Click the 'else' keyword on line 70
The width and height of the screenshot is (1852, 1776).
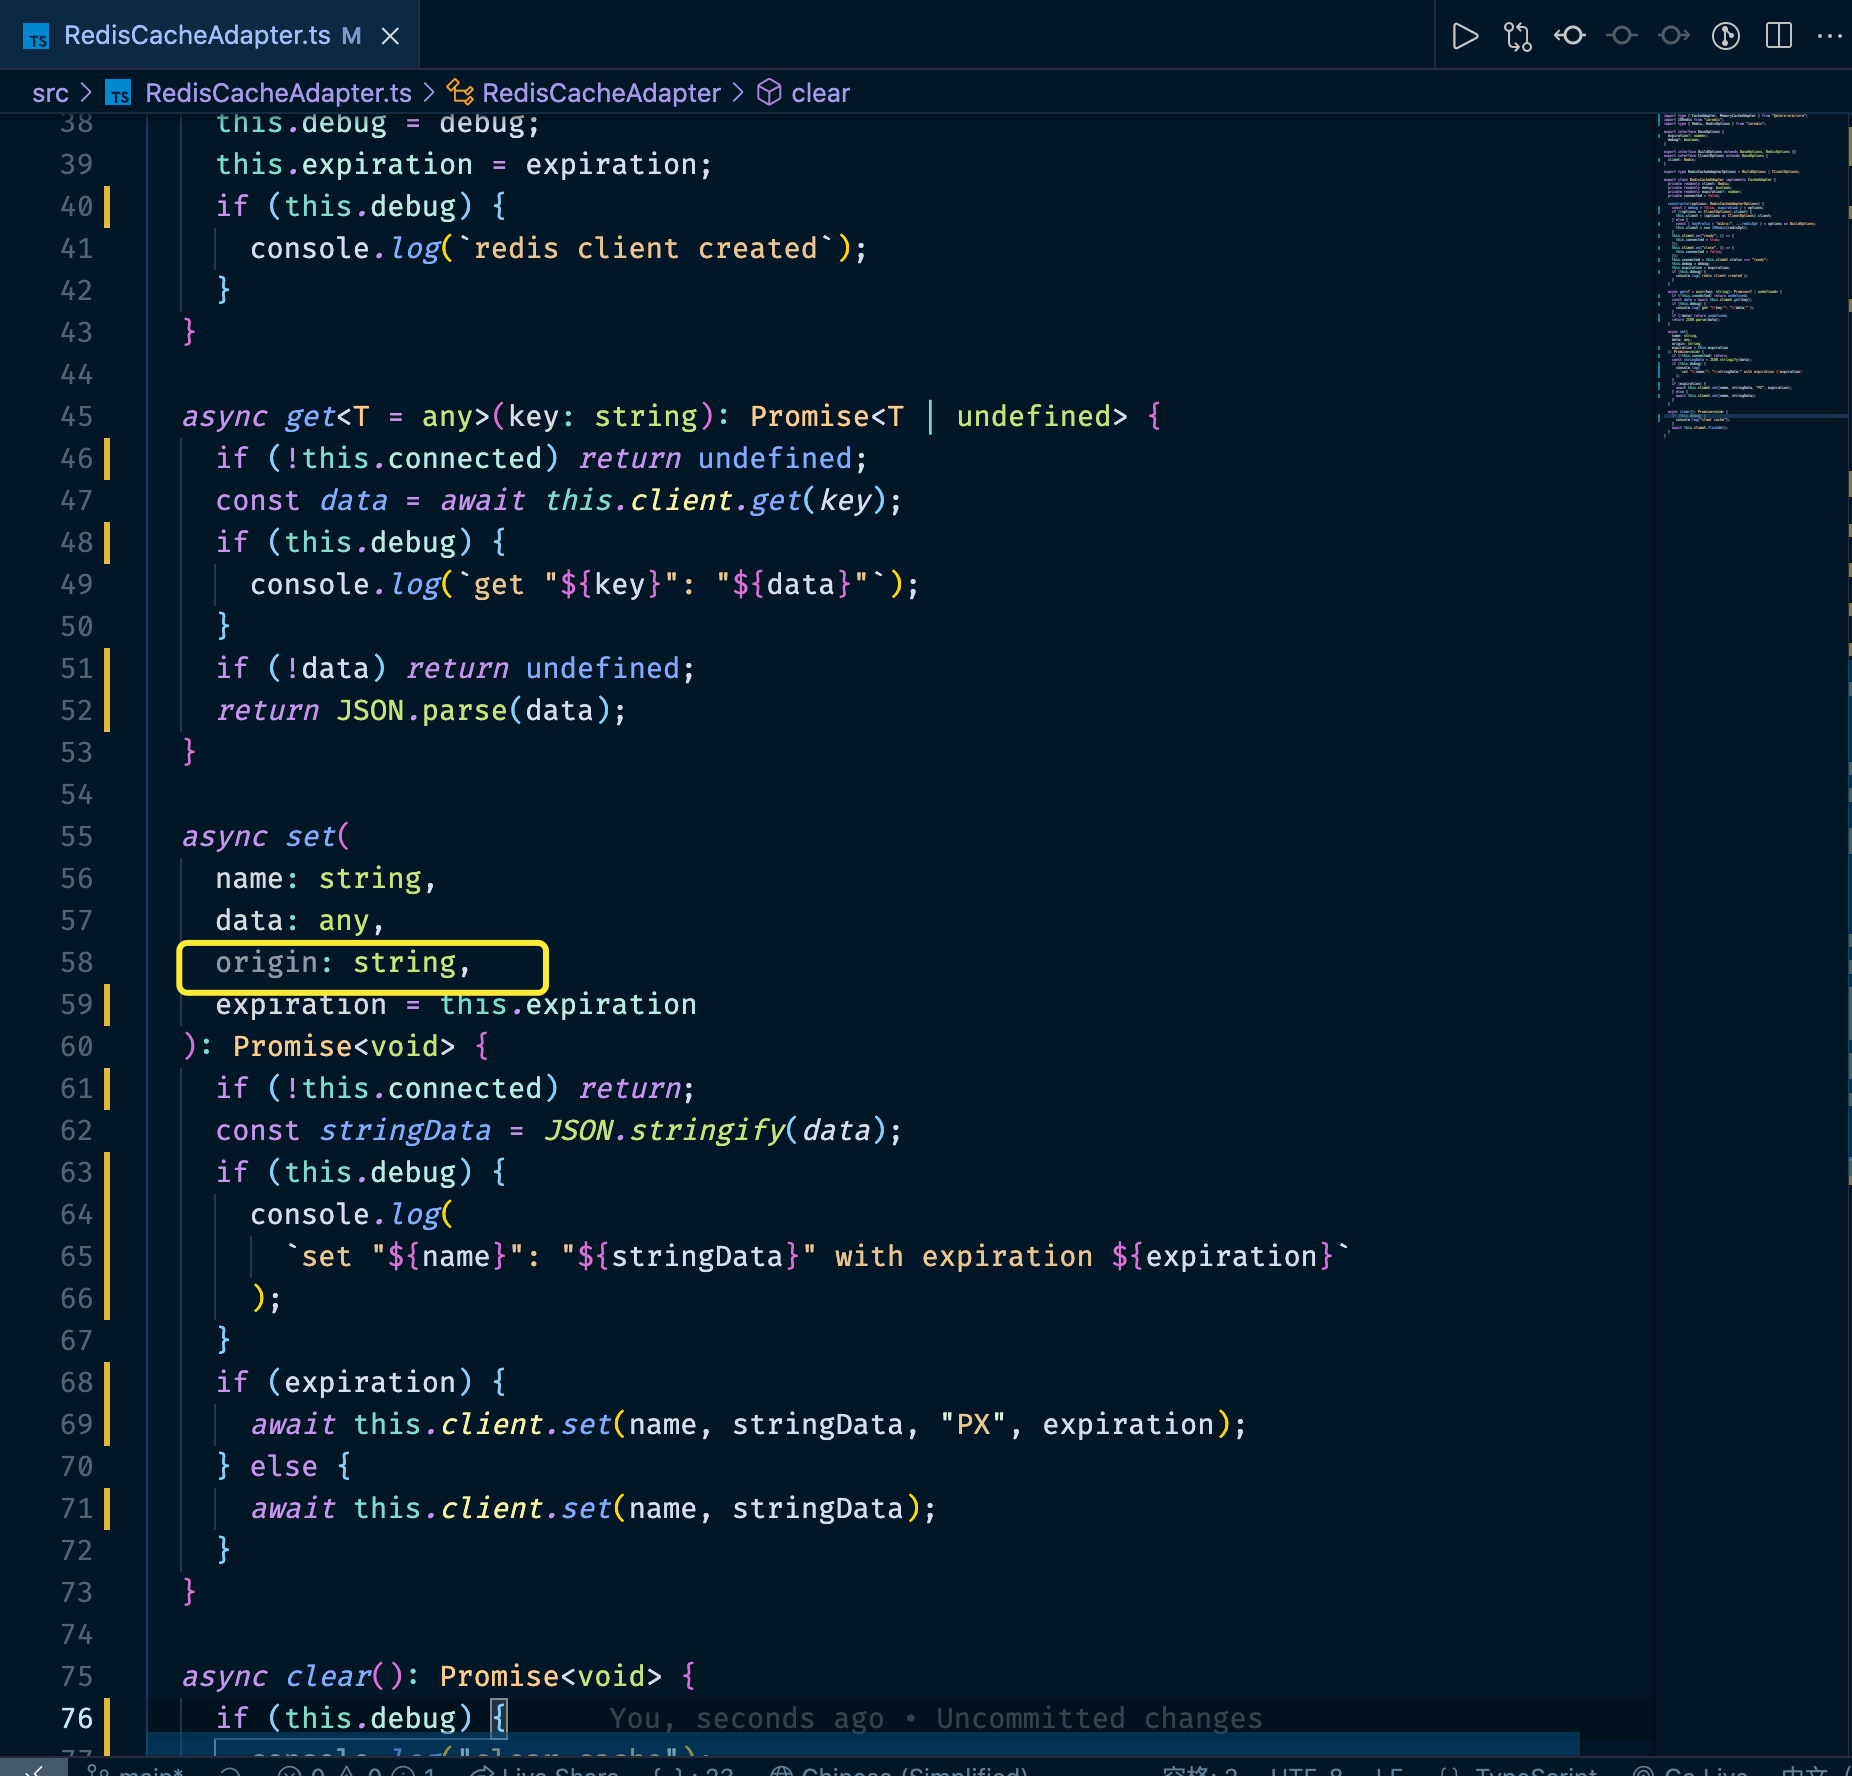(284, 1466)
